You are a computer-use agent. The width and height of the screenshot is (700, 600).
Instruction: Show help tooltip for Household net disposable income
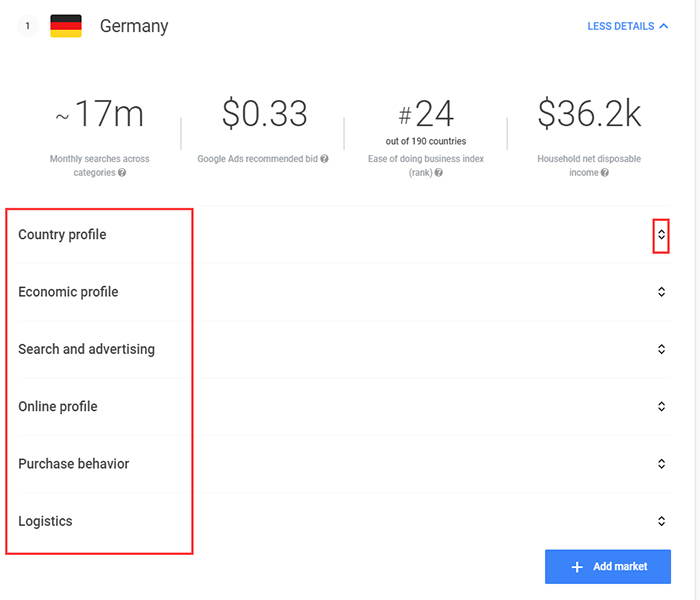(604, 173)
